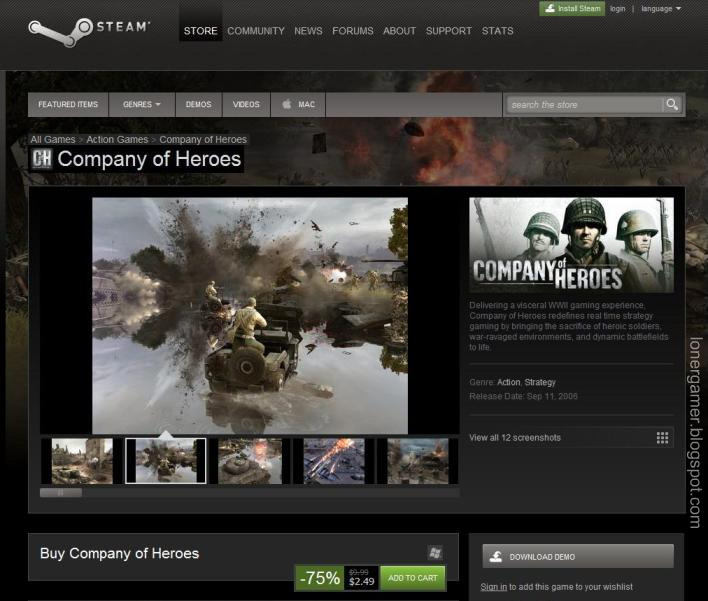708x601 pixels.
Task: Click the login link
Action: pyautogui.click(x=617, y=9)
